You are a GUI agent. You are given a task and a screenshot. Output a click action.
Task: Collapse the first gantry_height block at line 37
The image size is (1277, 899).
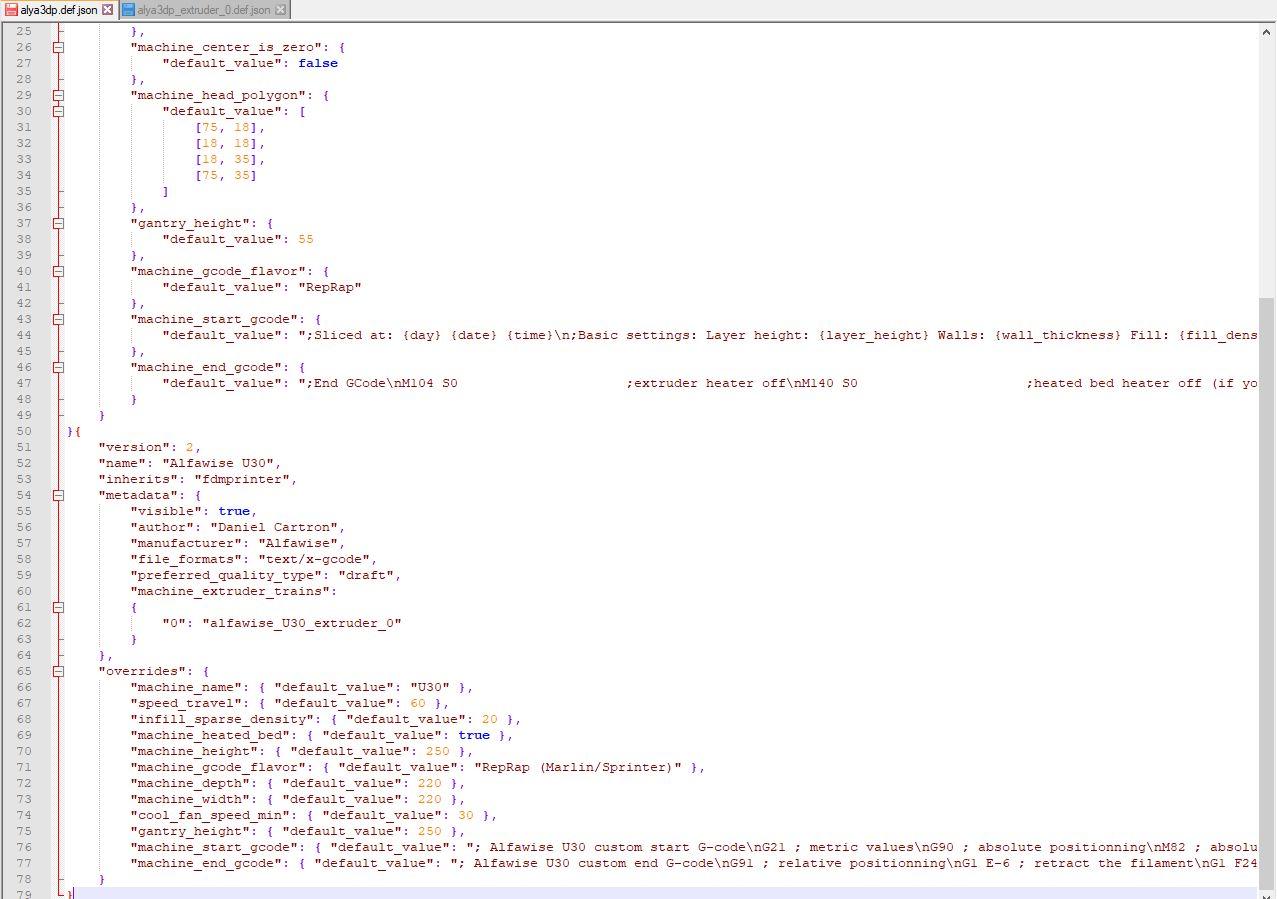click(x=58, y=223)
